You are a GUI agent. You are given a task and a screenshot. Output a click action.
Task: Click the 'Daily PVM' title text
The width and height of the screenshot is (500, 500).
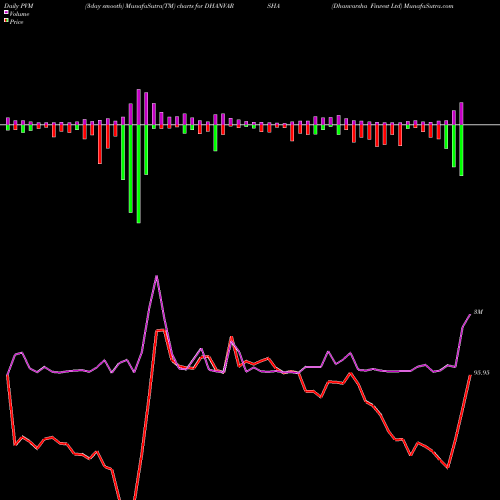click(19, 6)
